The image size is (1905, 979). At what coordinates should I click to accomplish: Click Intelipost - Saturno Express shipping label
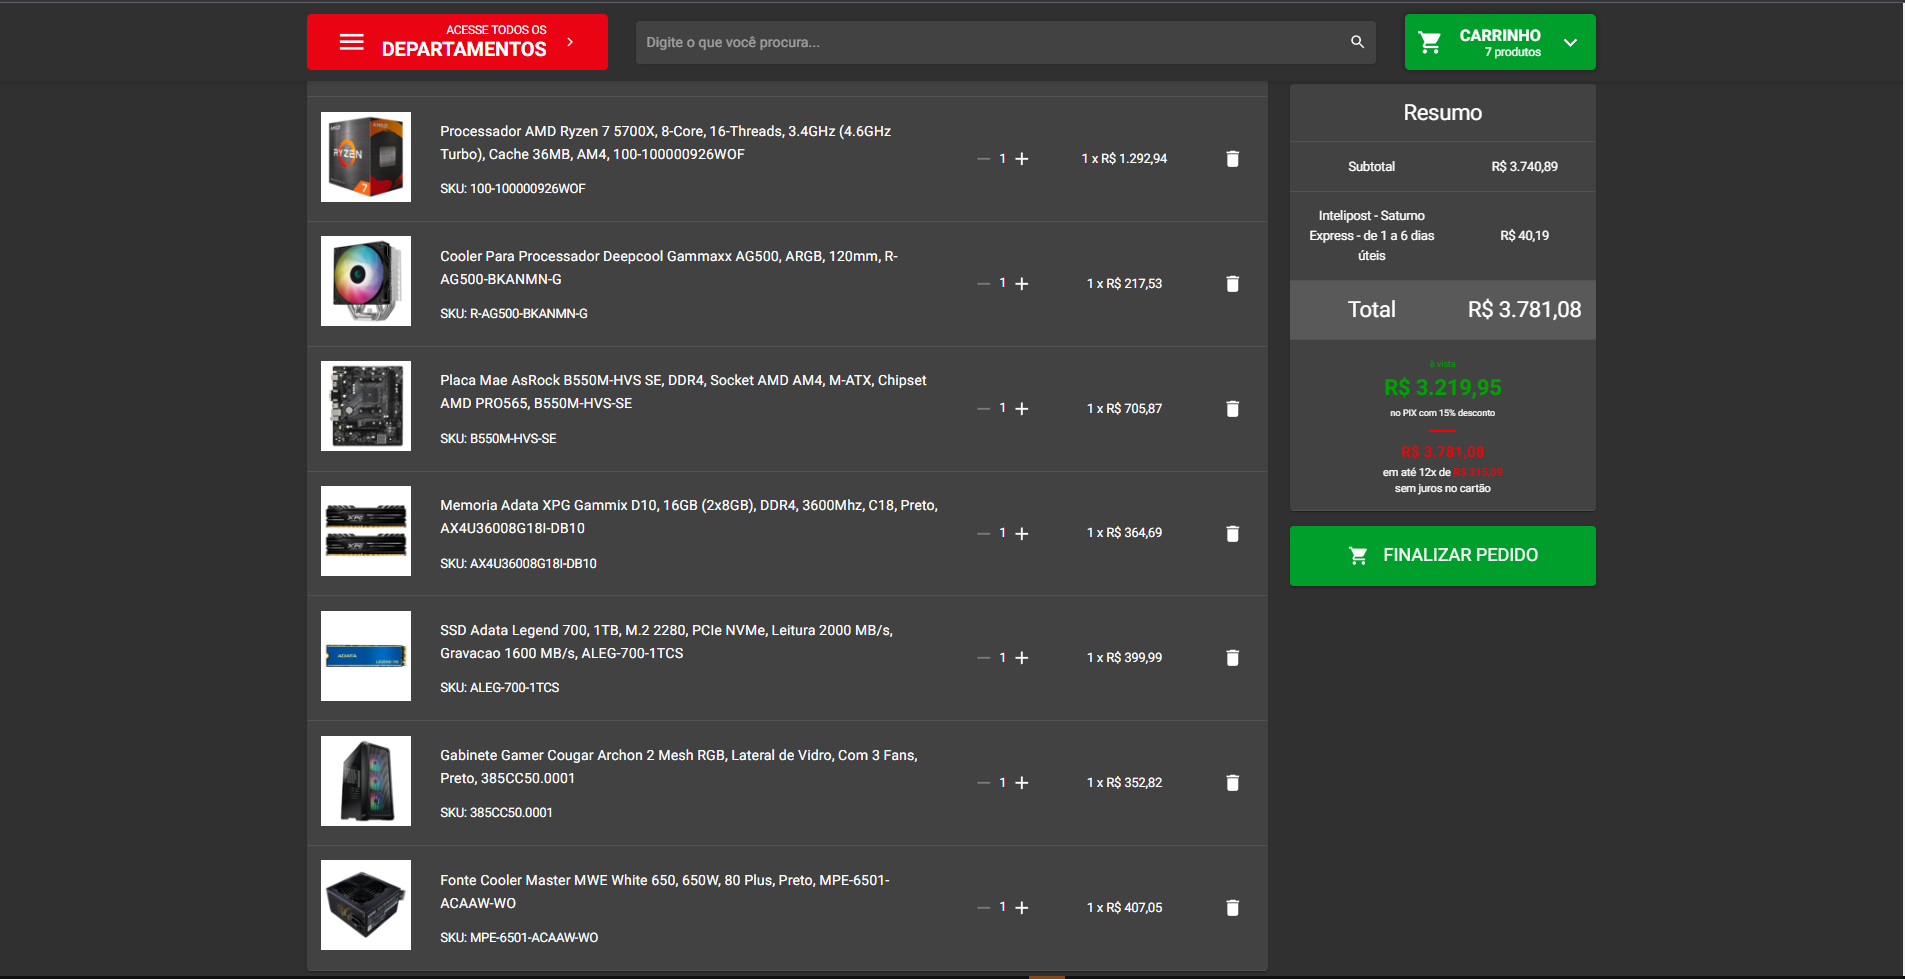point(1371,236)
